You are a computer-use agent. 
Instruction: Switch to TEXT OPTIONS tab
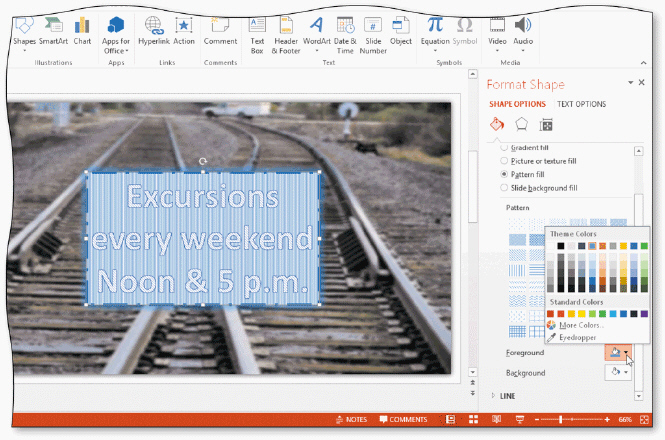581,104
